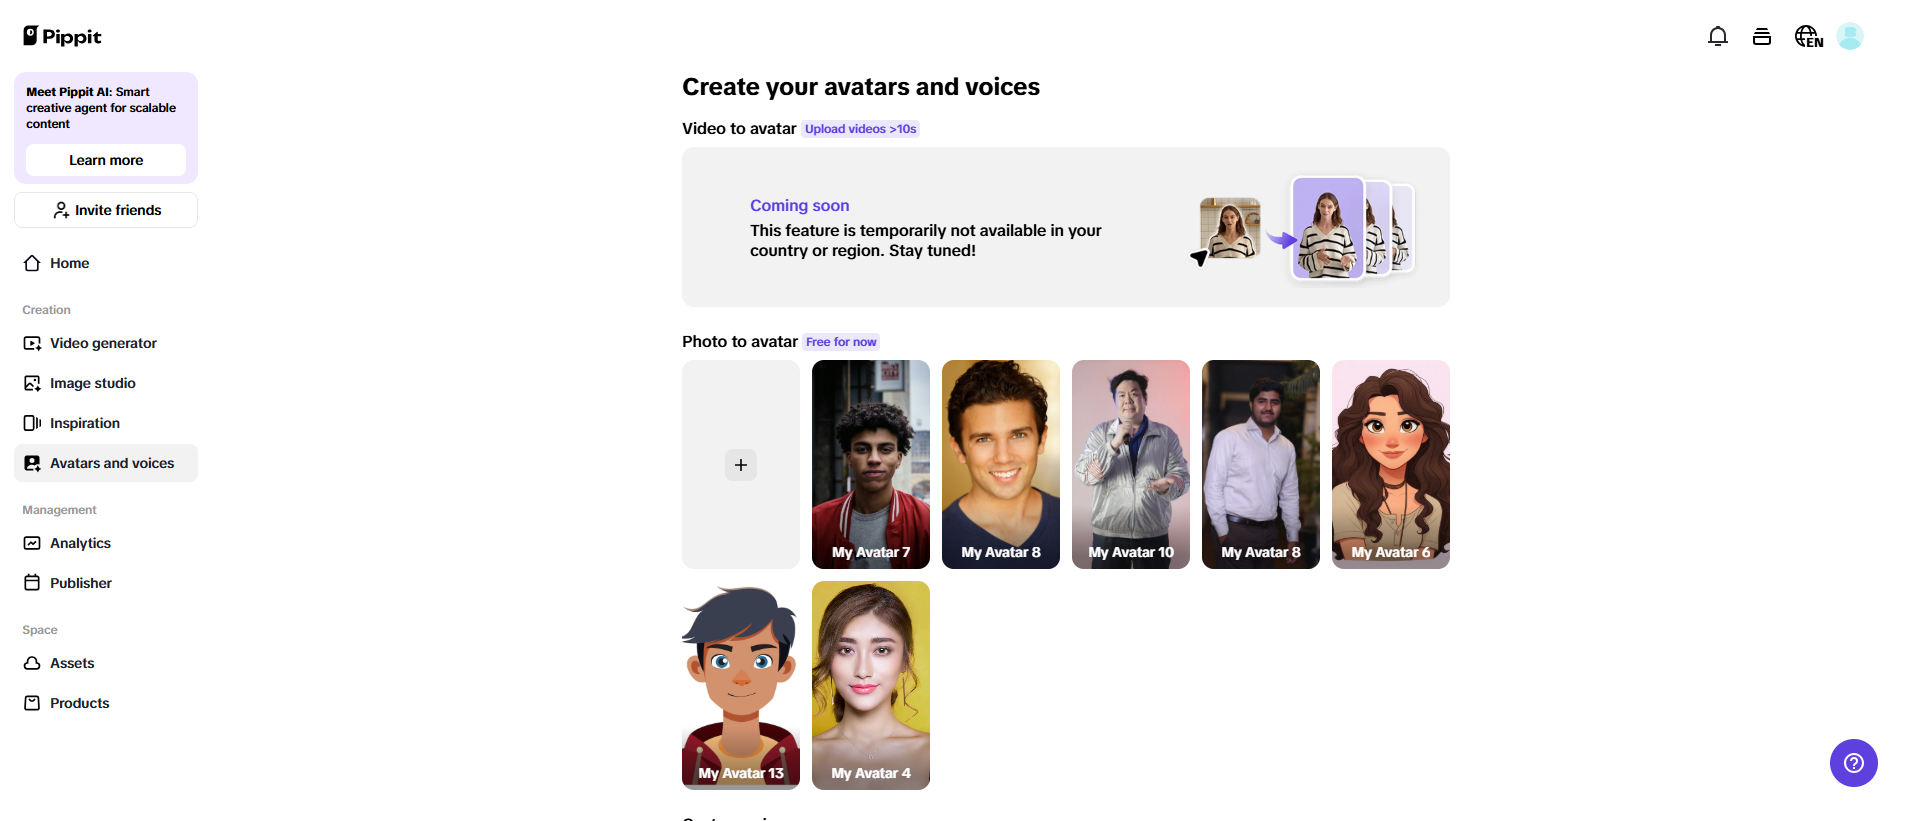Click the purple help question mark button
Image resolution: width=1912 pixels, height=821 pixels.
pyautogui.click(x=1853, y=763)
